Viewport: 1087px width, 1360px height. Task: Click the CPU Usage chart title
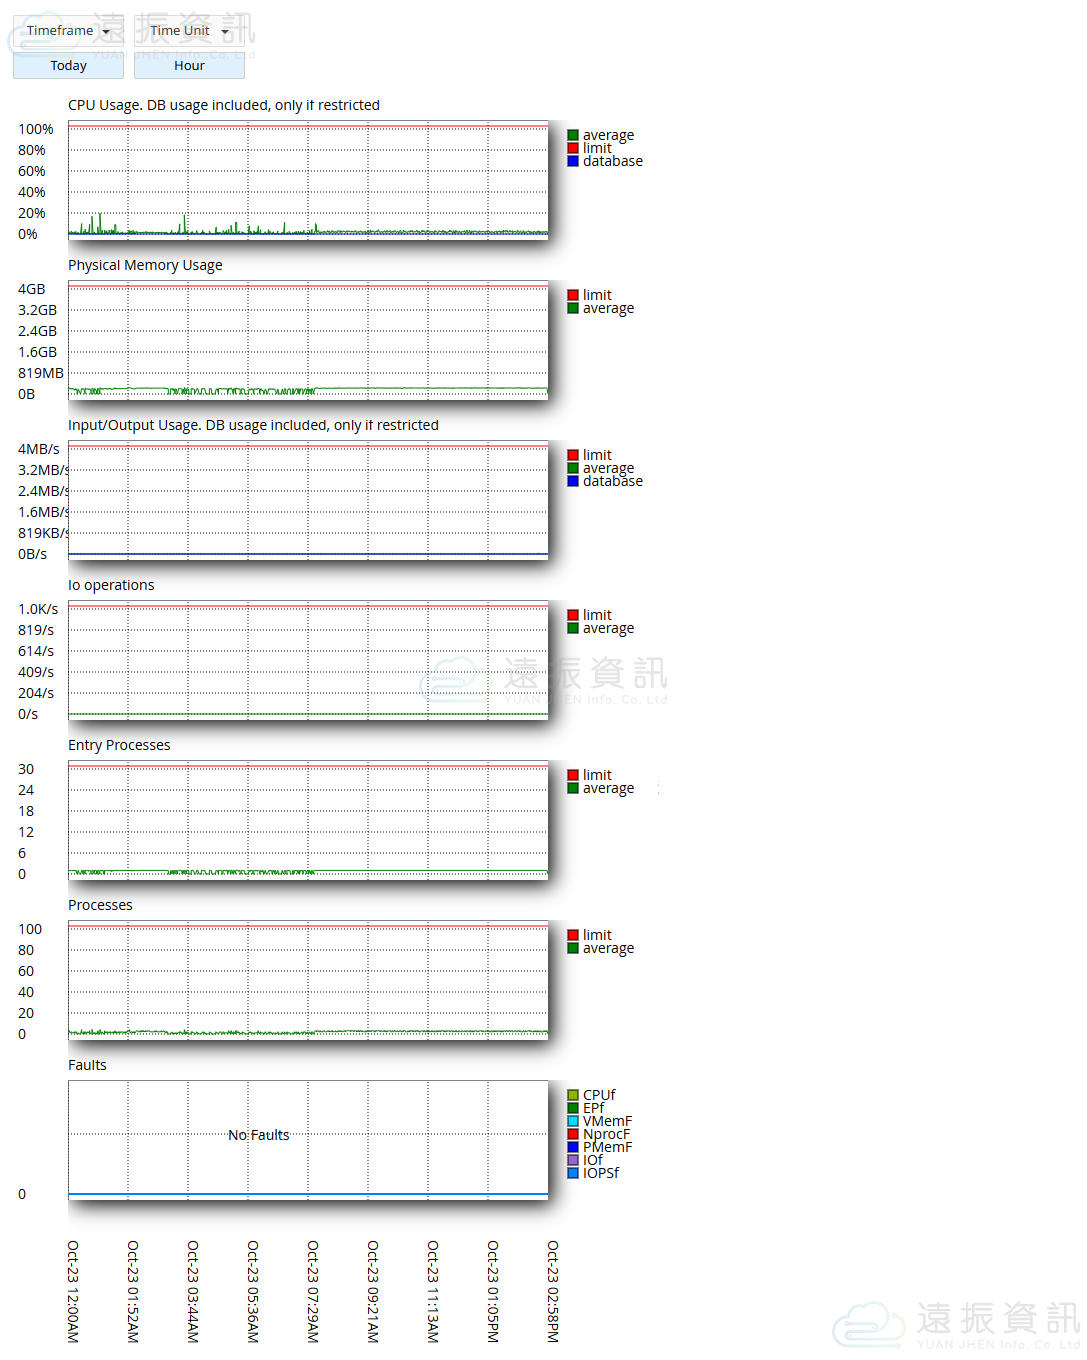point(223,105)
